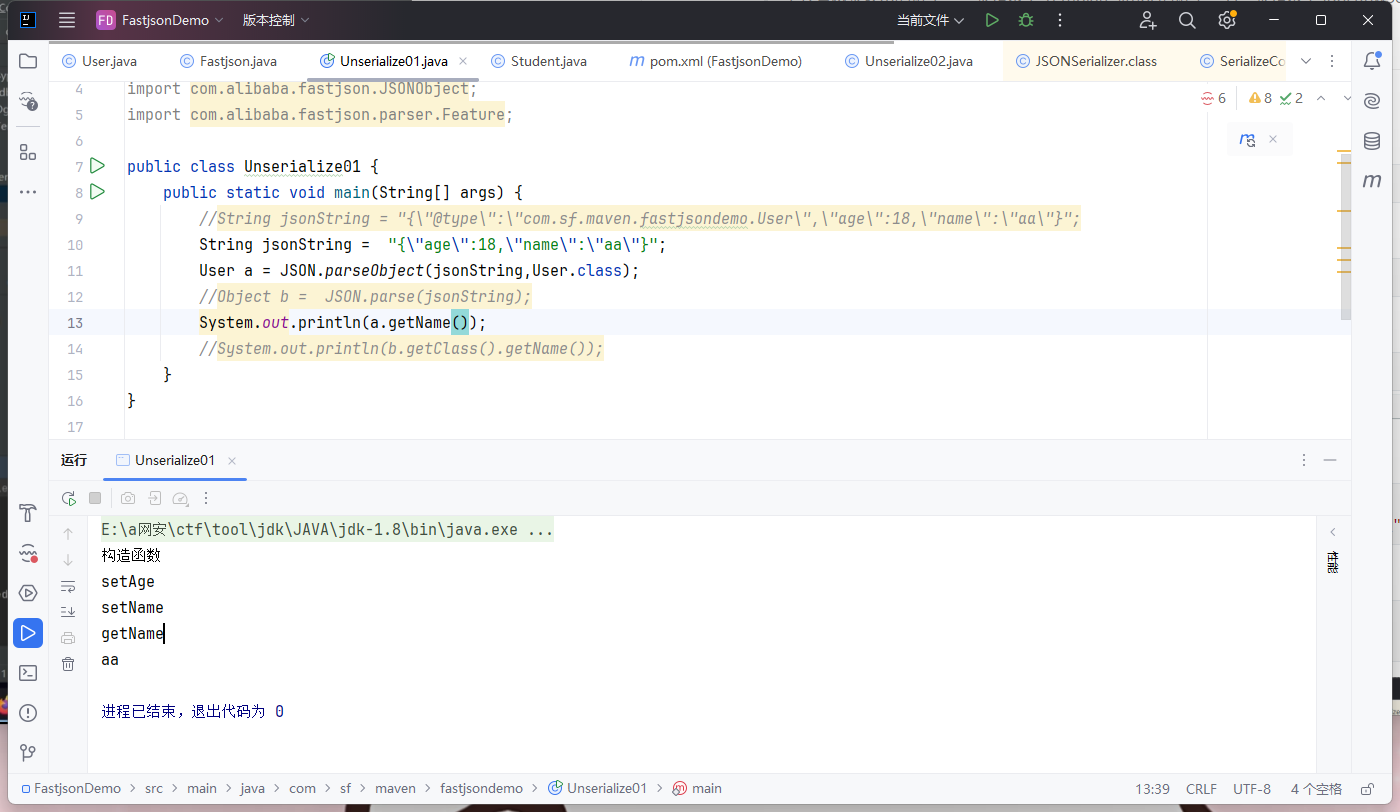The image size is (1400, 812).
Task: Toggle the read-only lock in status bar
Action: [x=1368, y=789]
